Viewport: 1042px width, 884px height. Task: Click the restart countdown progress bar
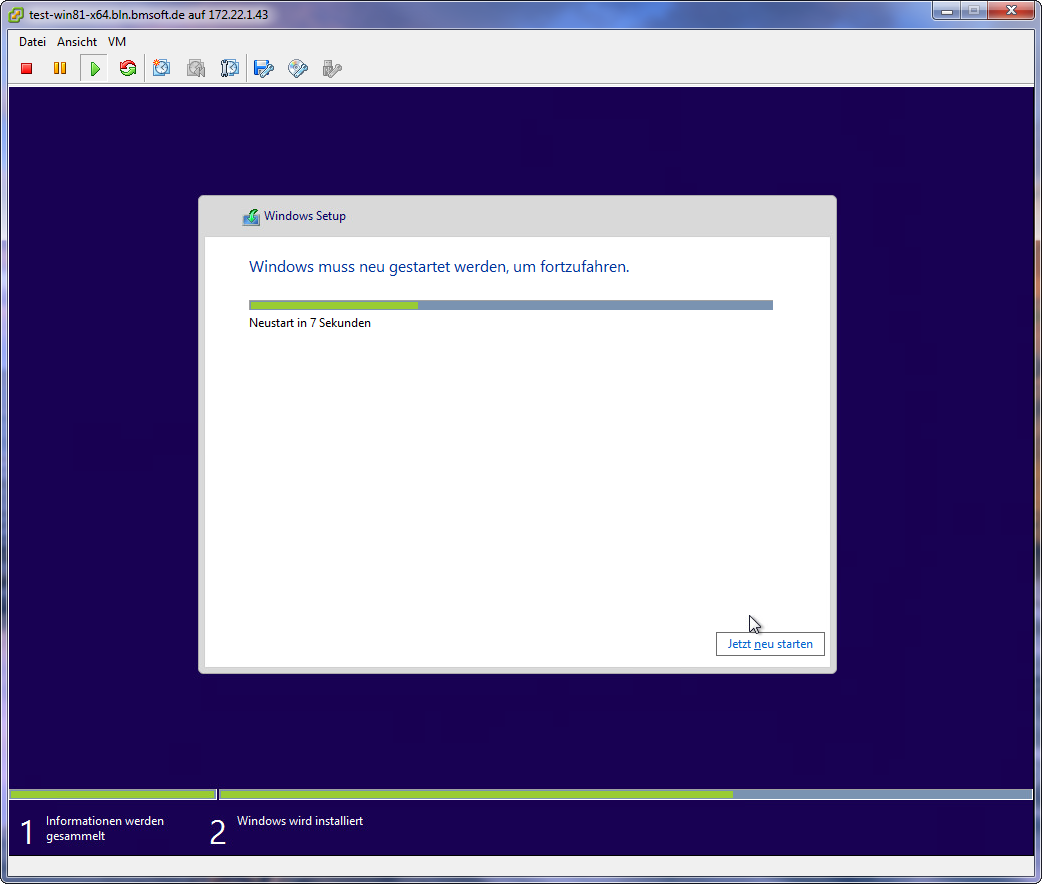point(511,305)
